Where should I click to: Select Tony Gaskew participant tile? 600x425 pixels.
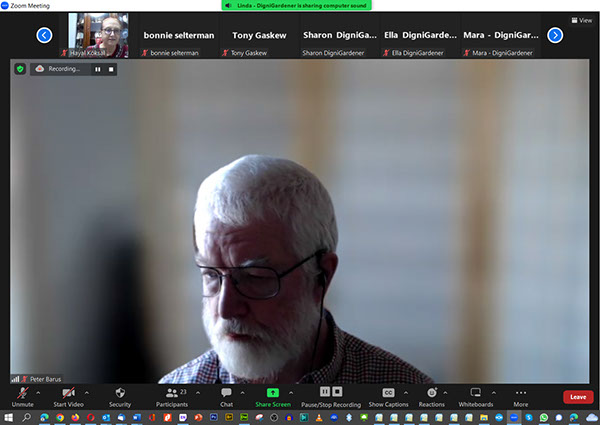tap(259, 35)
